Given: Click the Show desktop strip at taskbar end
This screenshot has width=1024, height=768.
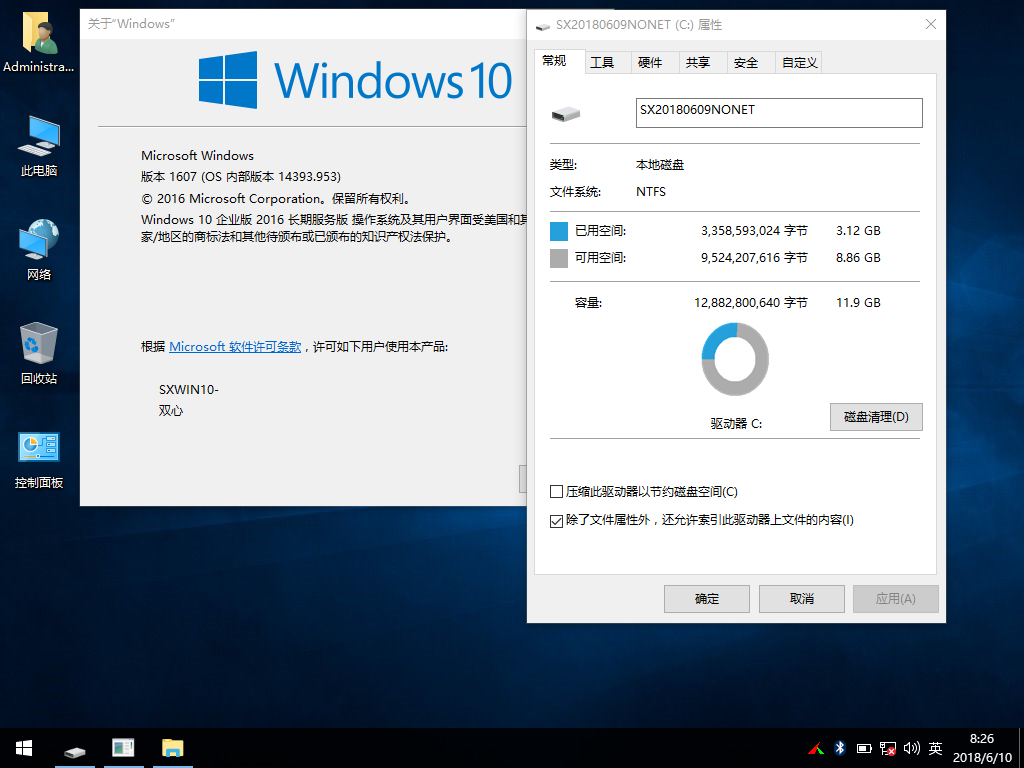Looking at the screenshot, I should pos(1021,748).
